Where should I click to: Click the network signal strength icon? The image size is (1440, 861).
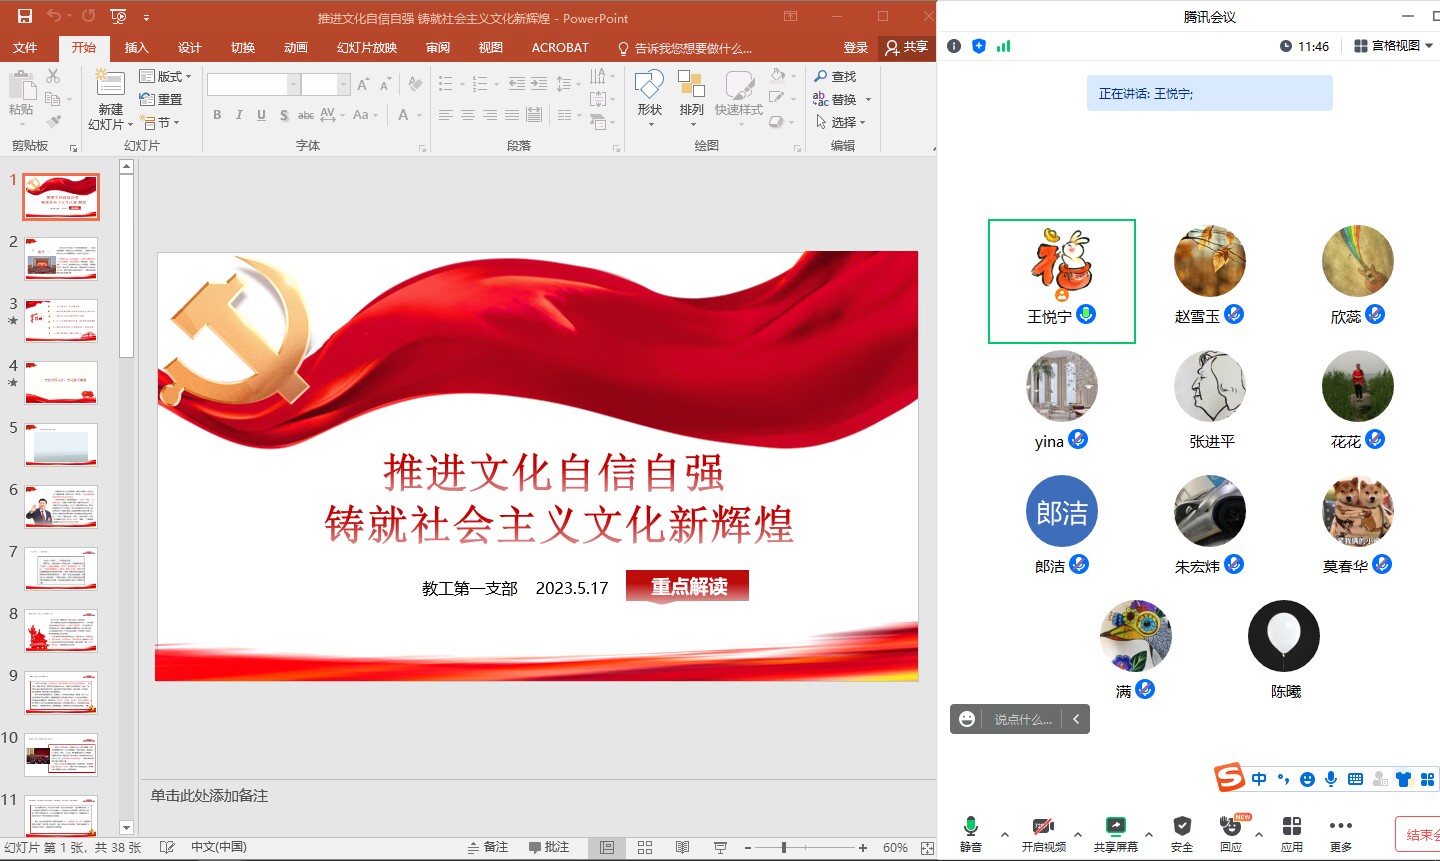point(1003,46)
